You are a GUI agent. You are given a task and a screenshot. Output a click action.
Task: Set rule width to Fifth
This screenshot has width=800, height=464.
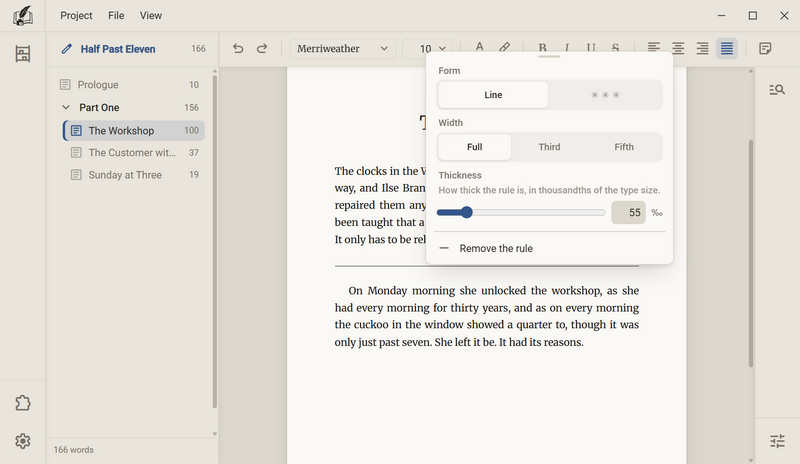pos(624,147)
